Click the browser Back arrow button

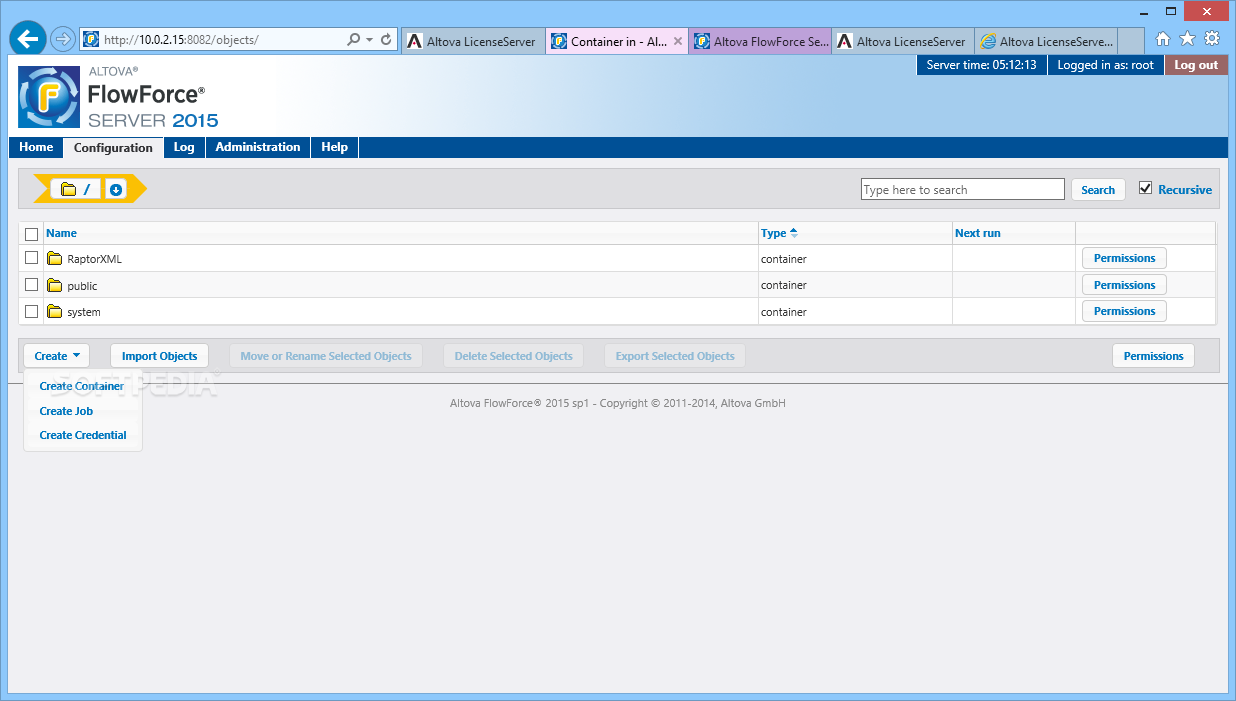[x=28, y=40]
